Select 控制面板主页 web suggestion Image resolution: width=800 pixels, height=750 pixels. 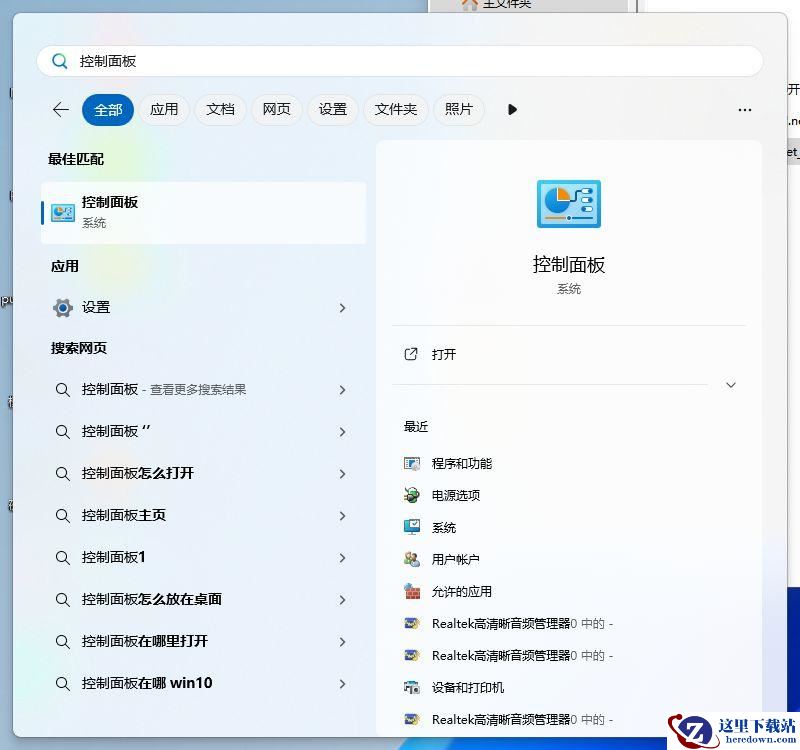click(124, 516)
